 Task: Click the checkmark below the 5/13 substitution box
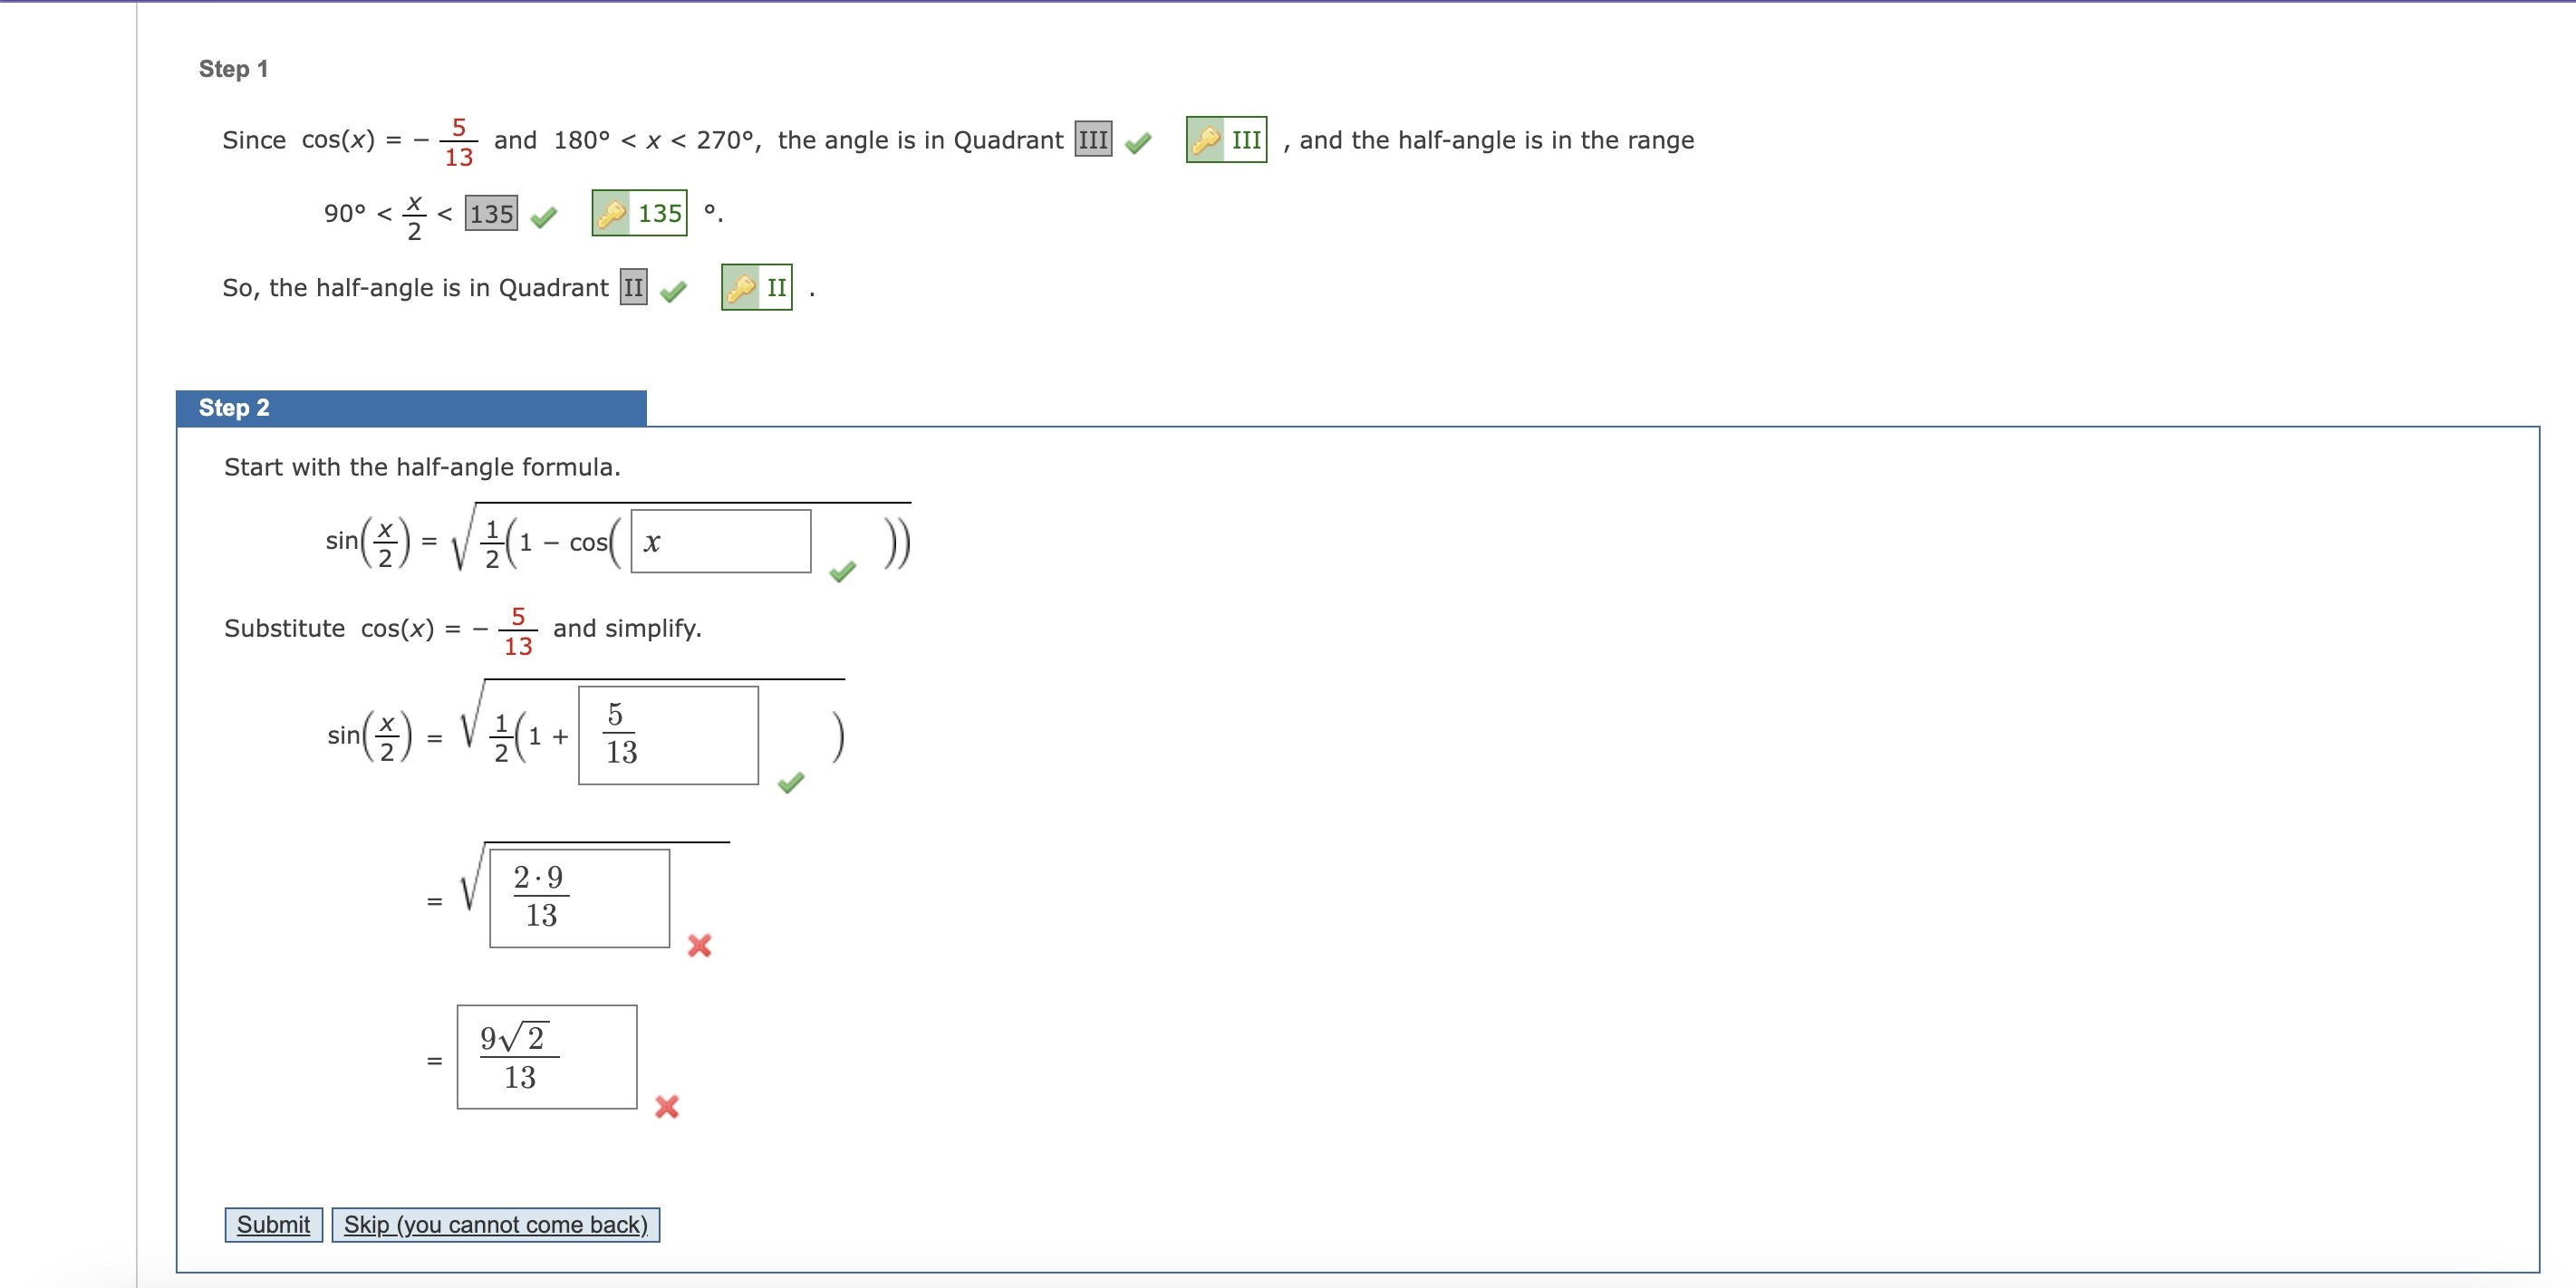coord(790,784)
